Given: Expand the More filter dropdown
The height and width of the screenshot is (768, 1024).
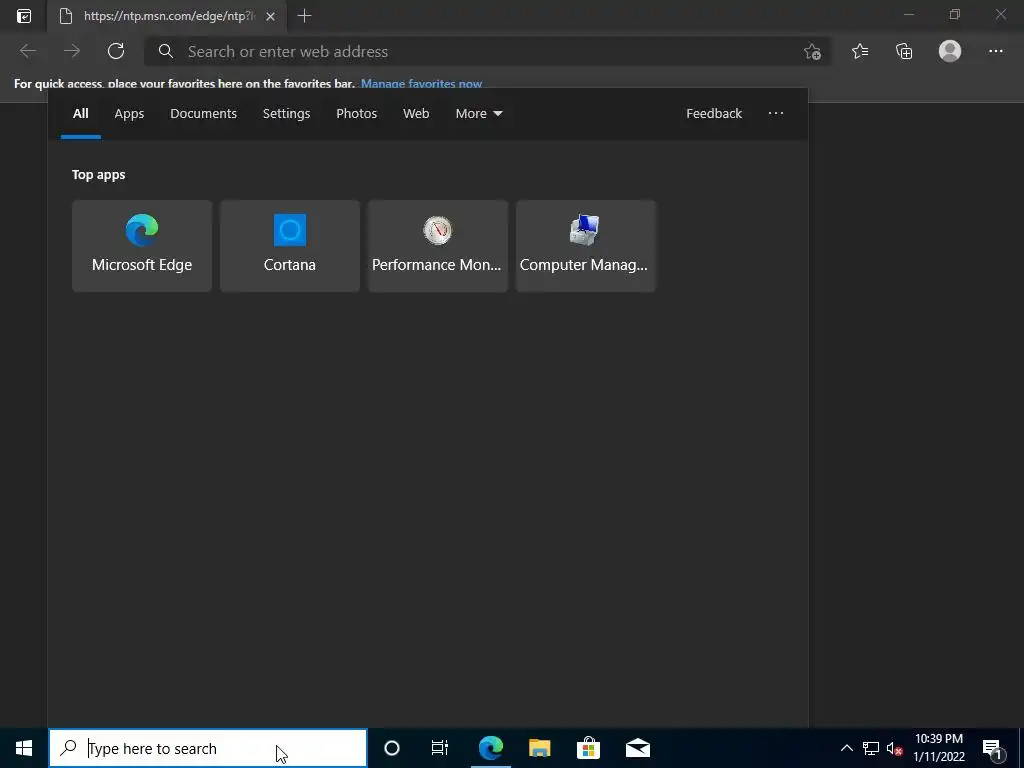Looking at the screenshot, I should 479,114.
